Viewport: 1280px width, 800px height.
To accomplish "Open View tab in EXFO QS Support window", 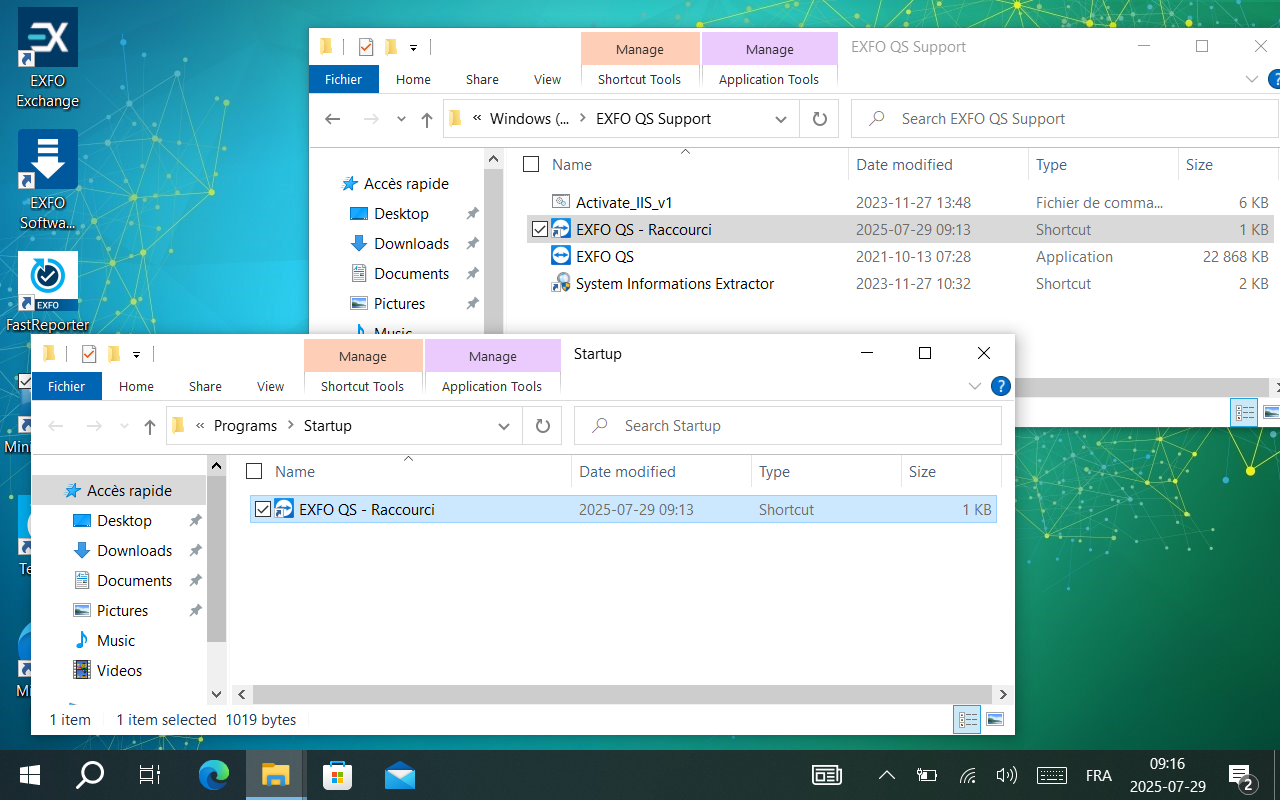I will 547,79.
